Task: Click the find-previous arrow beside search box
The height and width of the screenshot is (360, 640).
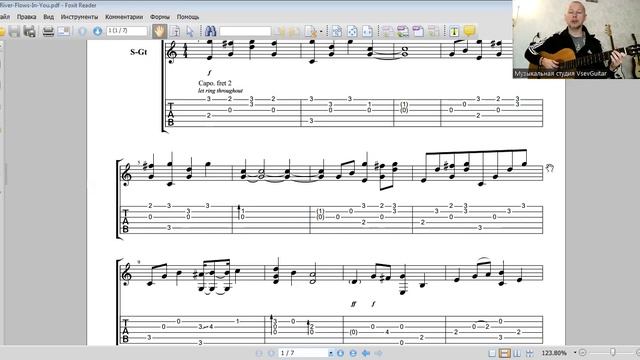Action: [x=280, y=31]
